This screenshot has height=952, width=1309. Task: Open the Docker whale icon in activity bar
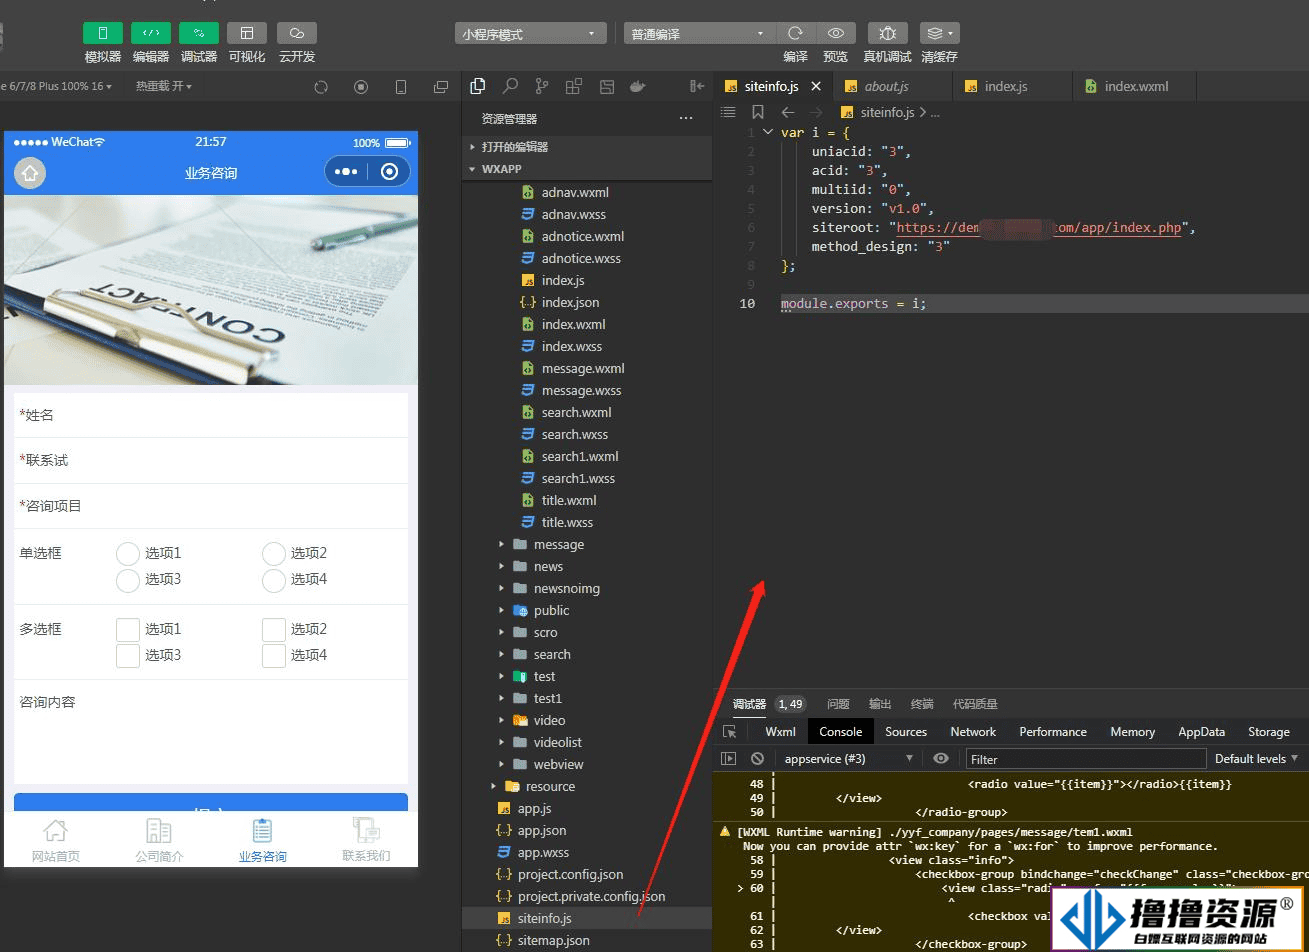click(638, 86)
